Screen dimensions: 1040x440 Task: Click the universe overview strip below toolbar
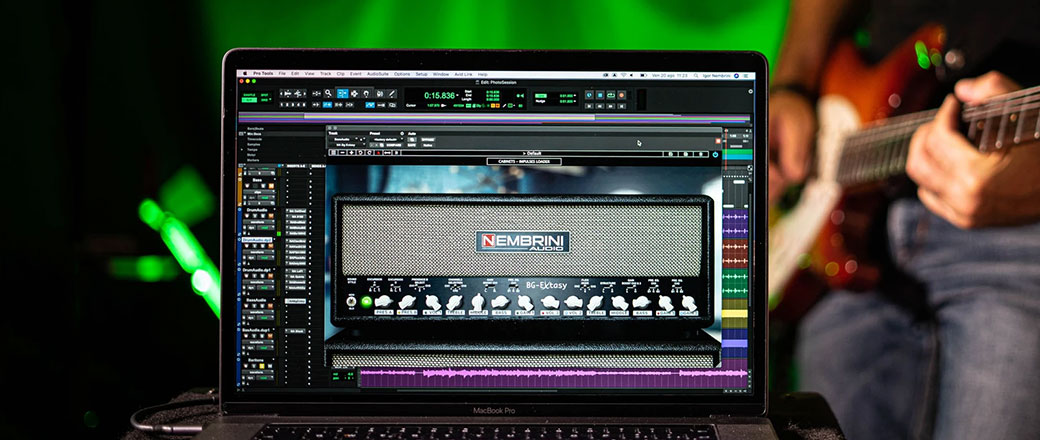pos(494,119)
